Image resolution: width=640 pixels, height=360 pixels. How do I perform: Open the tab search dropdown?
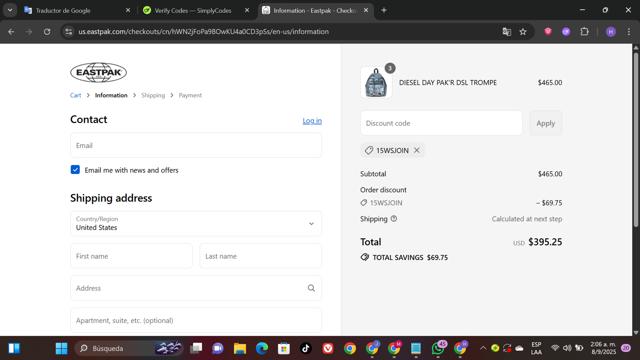[x=10, y=11]
